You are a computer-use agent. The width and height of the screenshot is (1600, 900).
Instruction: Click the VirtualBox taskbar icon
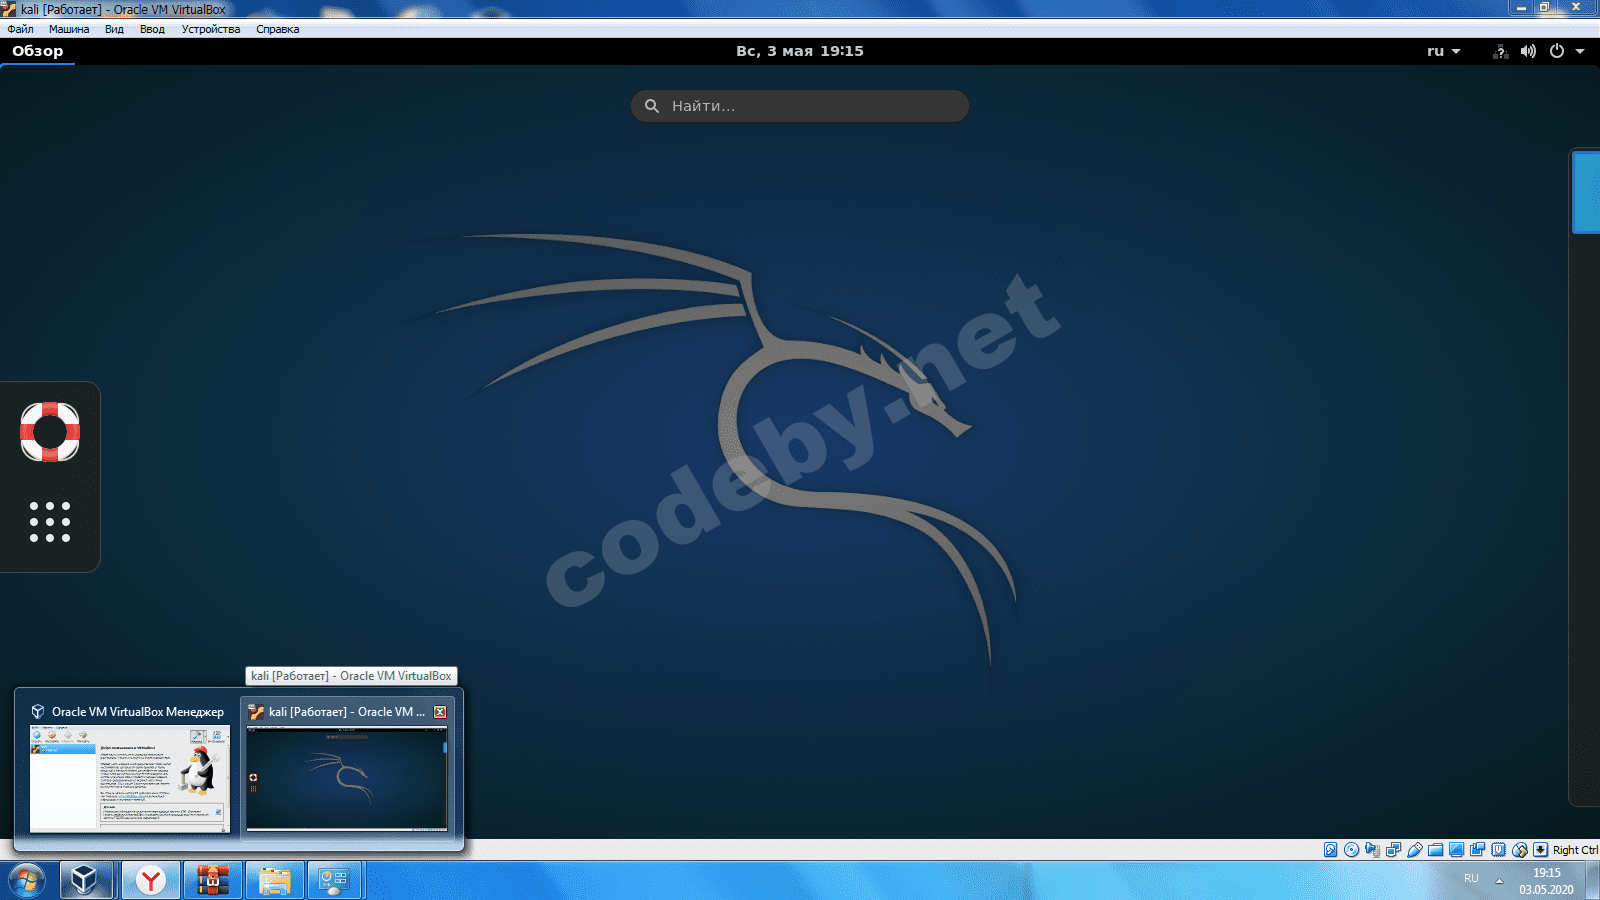pyautogui.click(x=86, y=881)
